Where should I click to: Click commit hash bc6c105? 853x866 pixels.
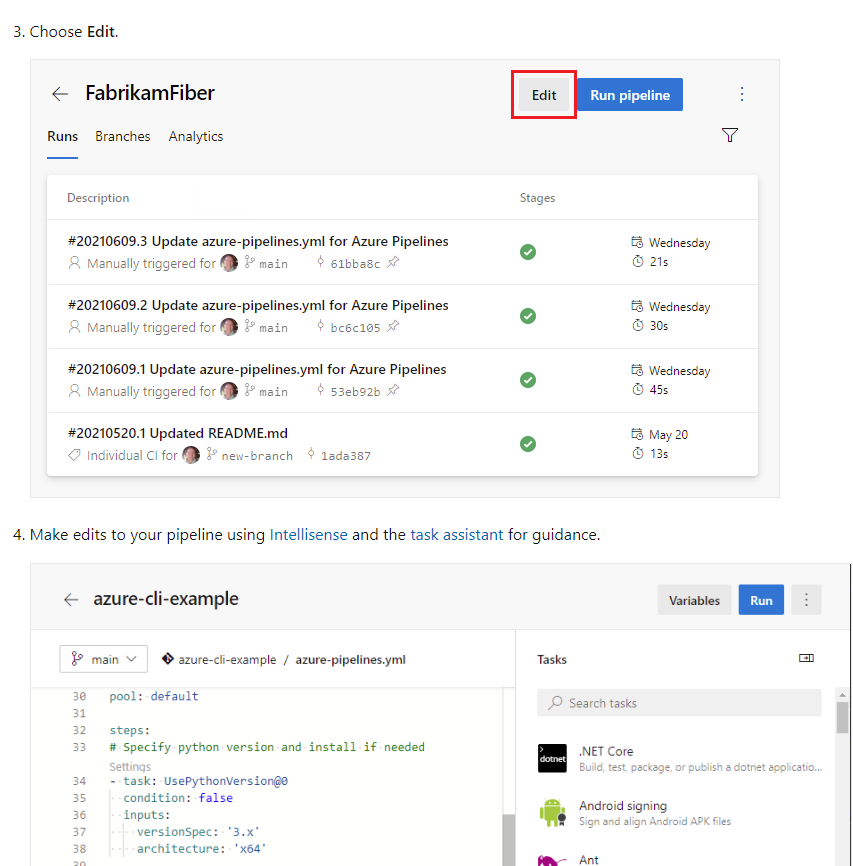coord(355,328)
